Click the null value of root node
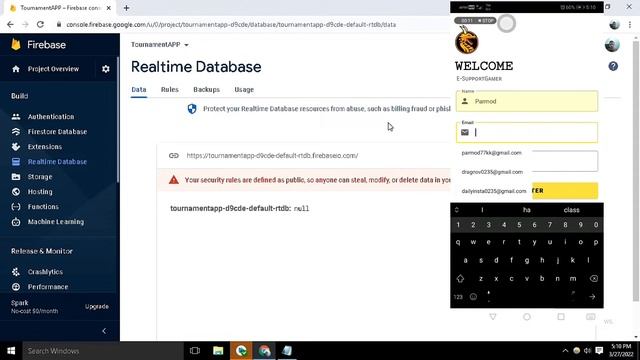The width and height of the screenshot is (640, 360). click(x=301, y=209)
